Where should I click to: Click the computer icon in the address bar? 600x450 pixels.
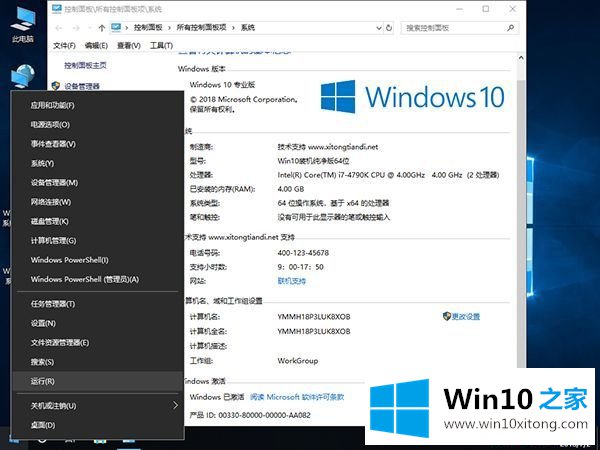point(116,28)
